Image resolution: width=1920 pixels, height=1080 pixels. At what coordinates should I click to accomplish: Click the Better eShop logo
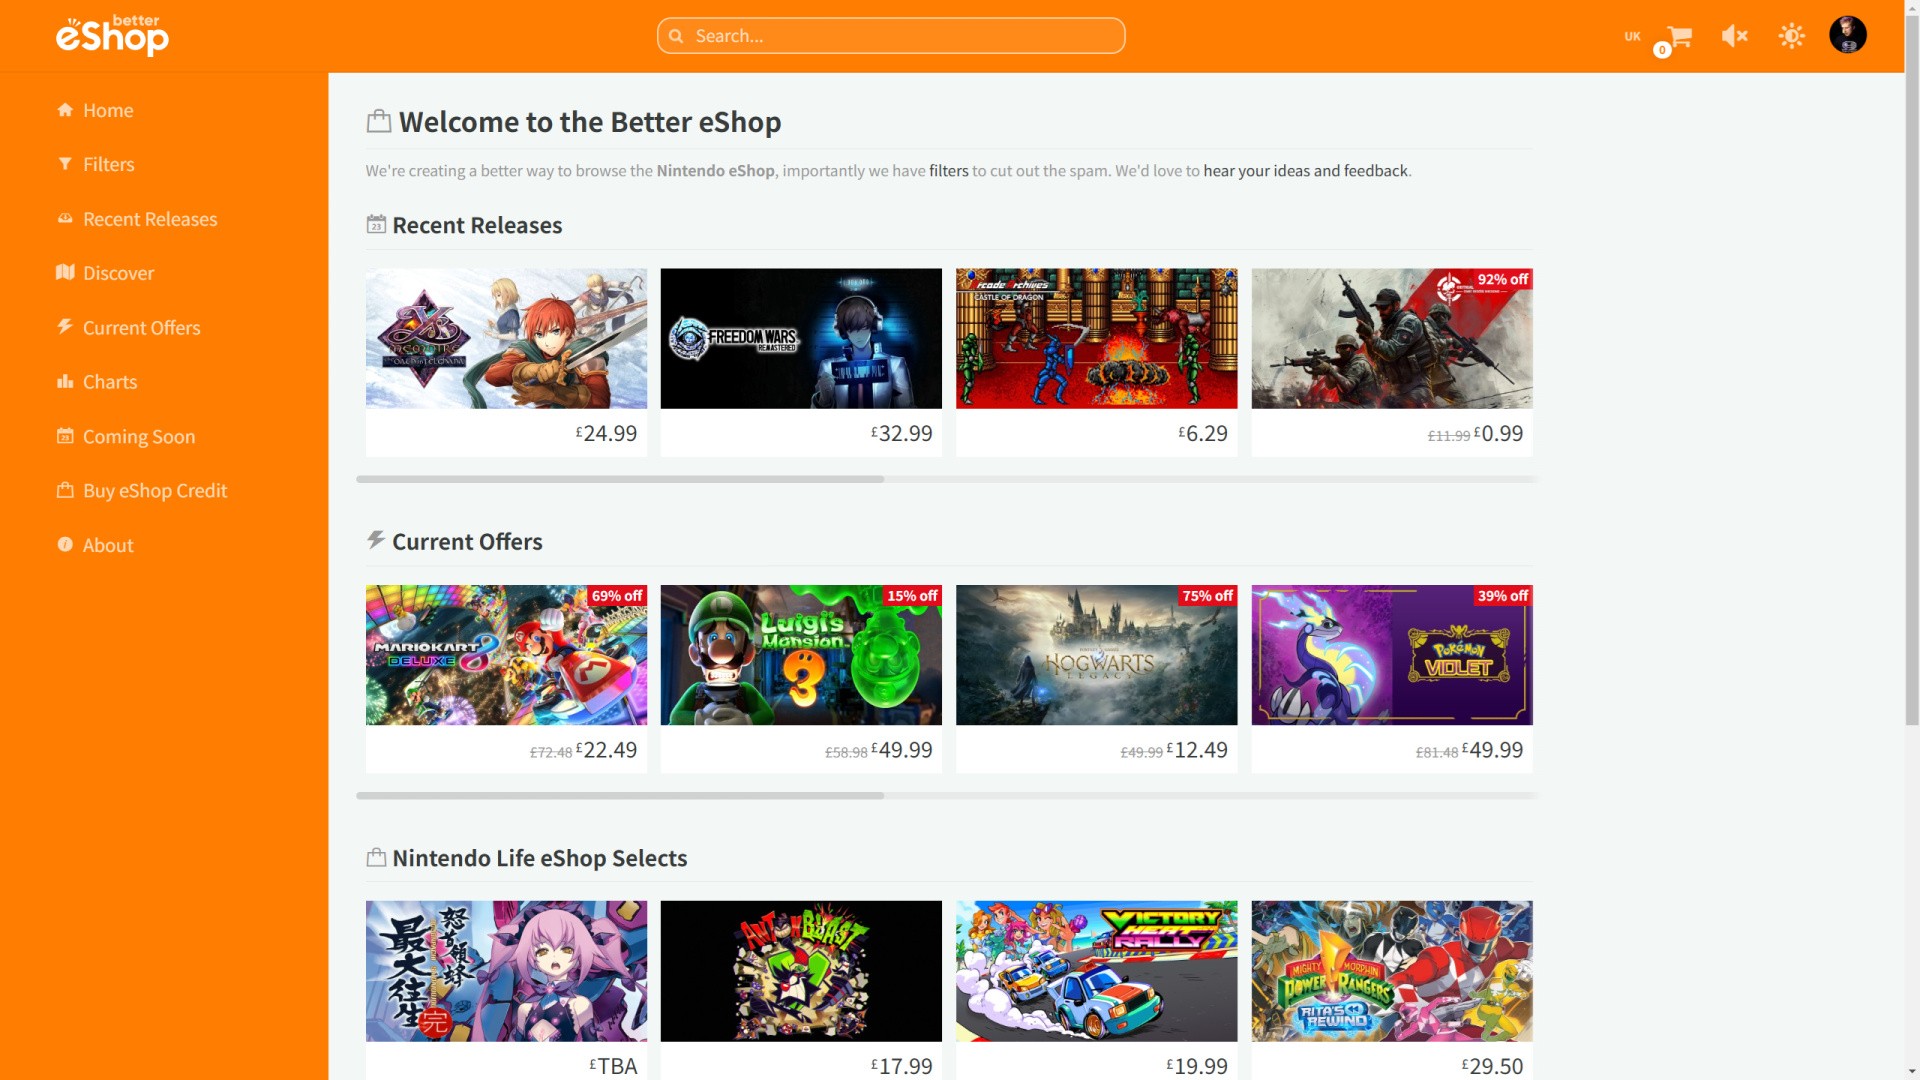tap(112, 36)
